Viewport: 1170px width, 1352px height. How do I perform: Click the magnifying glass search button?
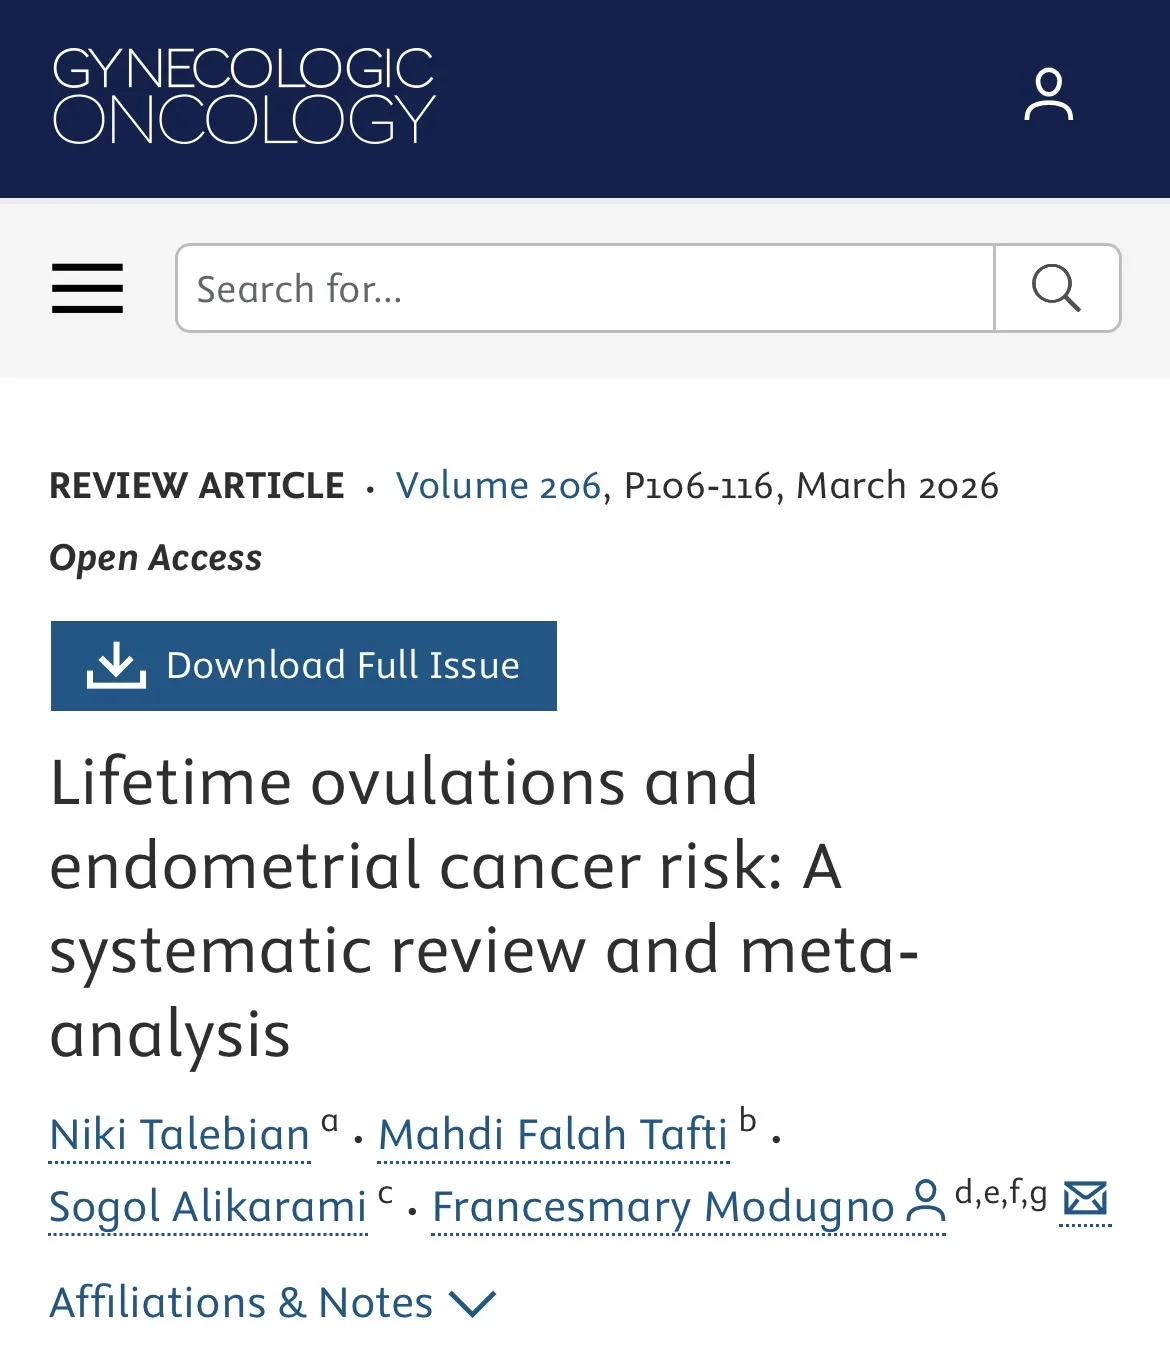coord(1057,288)
